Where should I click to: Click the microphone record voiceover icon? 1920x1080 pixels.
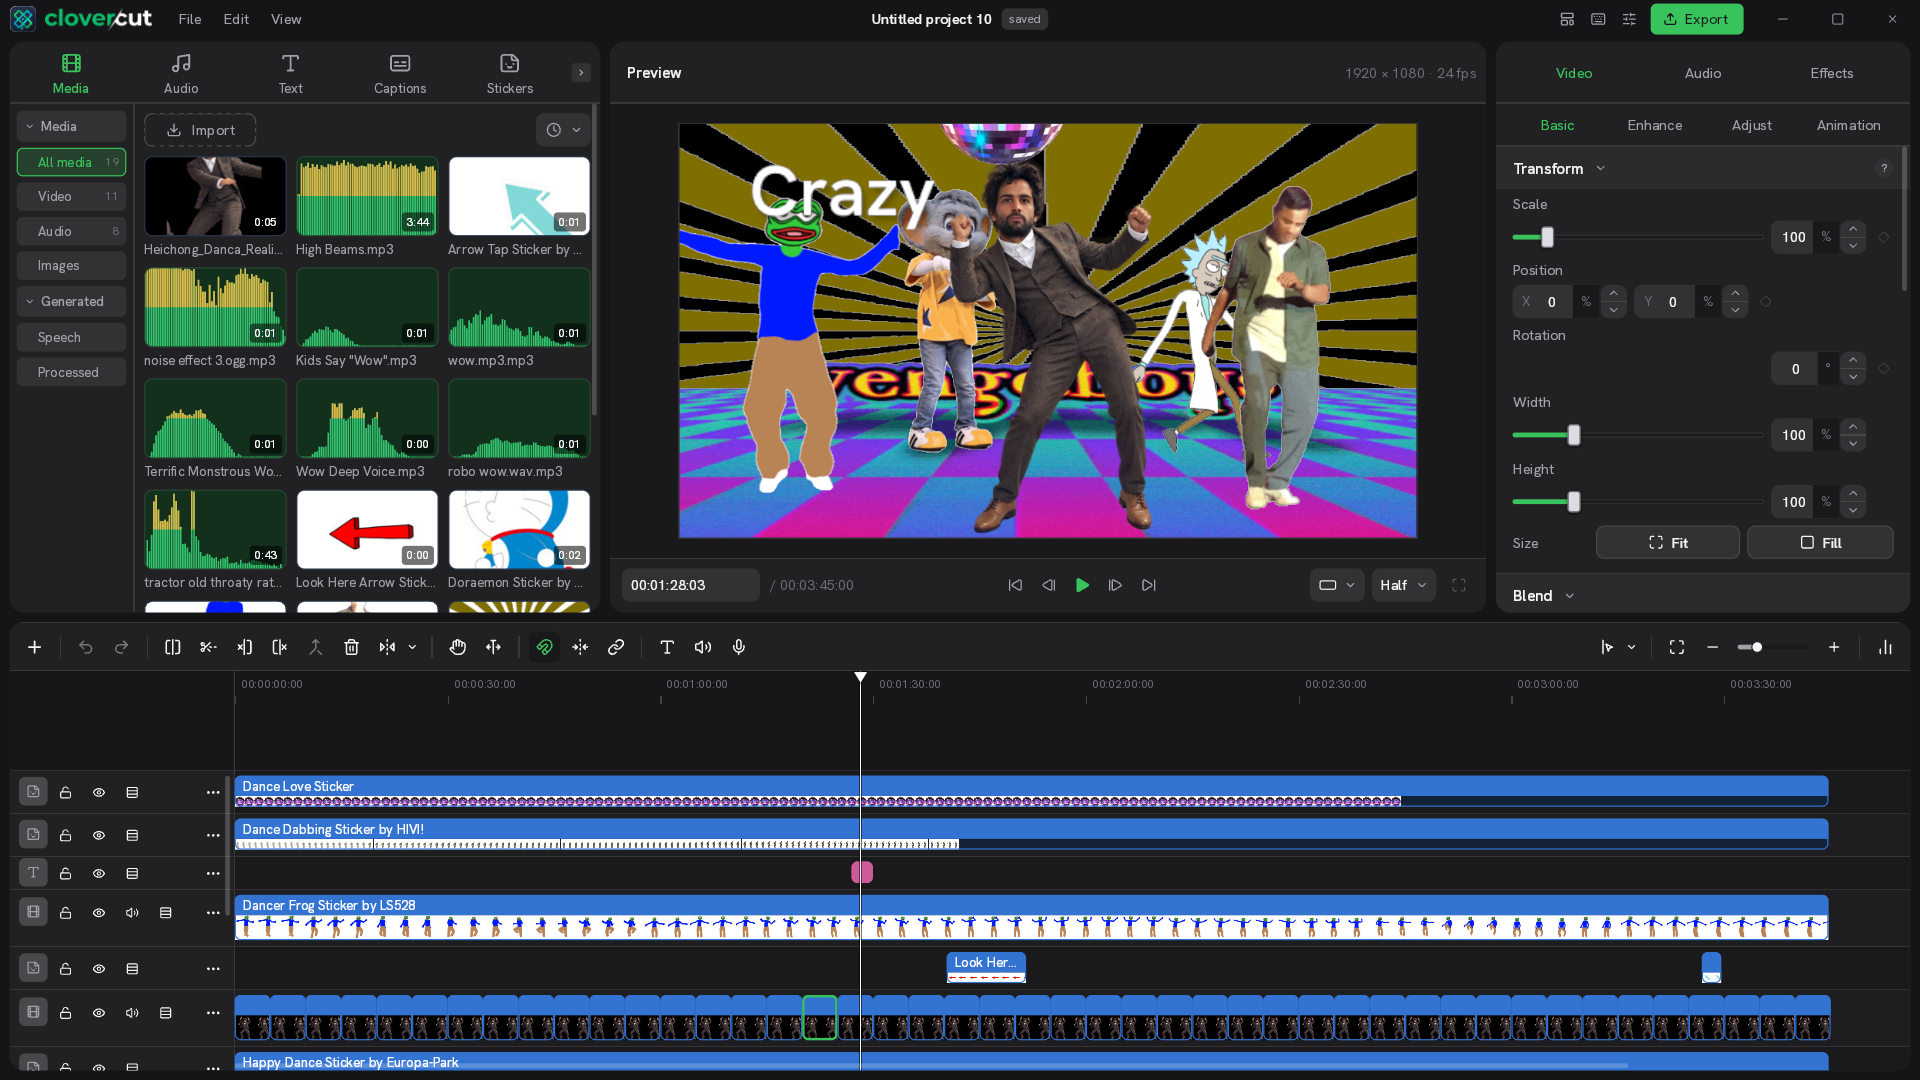[739, 648]
